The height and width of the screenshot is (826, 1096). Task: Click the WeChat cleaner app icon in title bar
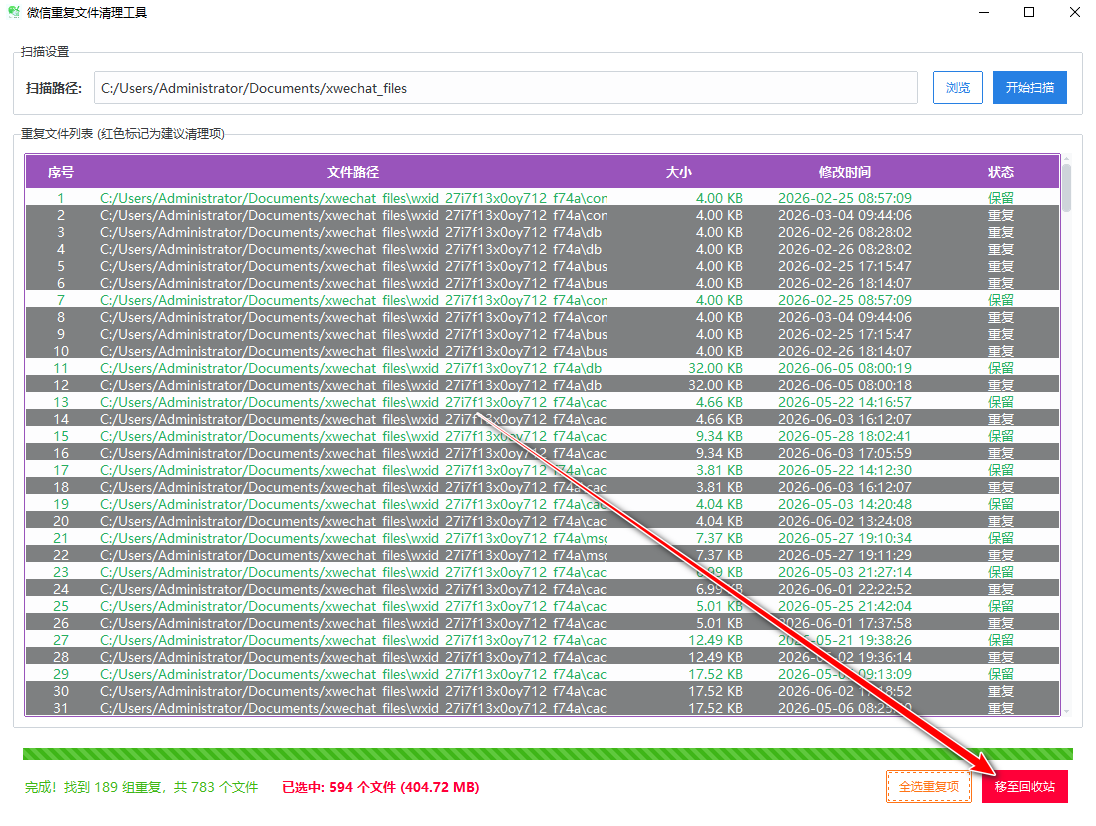(x=14, y=13)
